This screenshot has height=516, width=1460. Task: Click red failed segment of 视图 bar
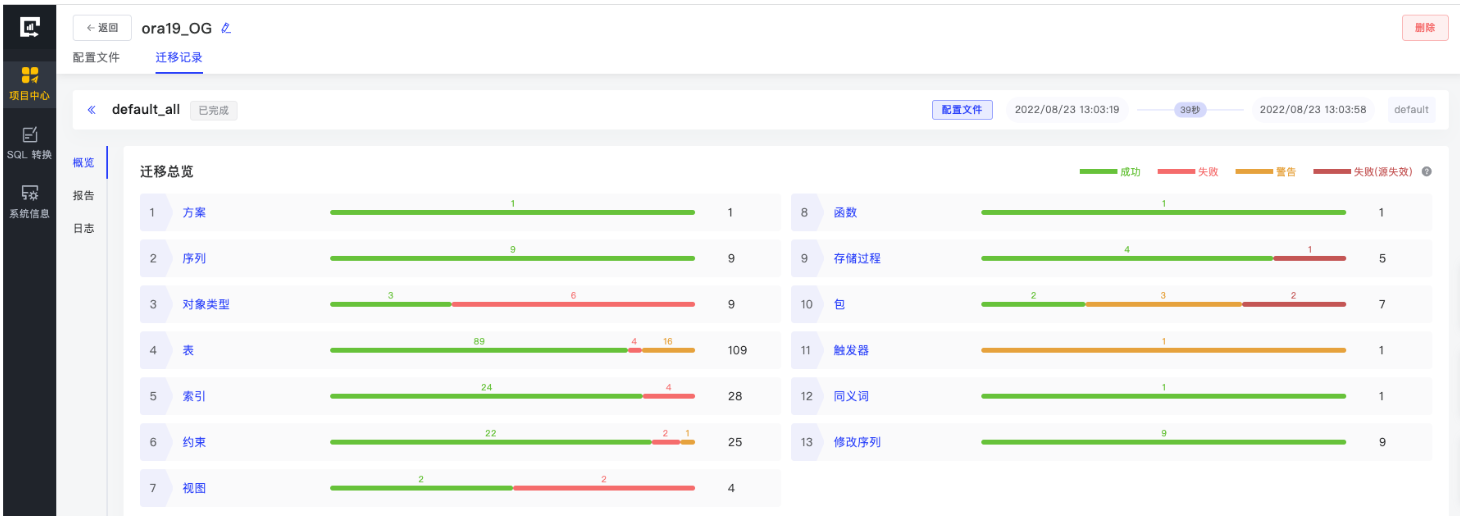point(604,488)
